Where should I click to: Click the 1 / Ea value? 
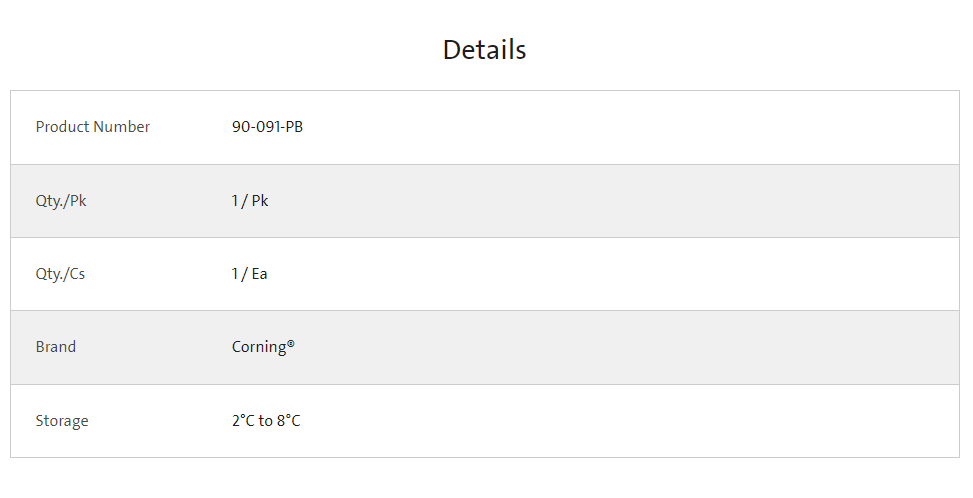tap(249, 273)
